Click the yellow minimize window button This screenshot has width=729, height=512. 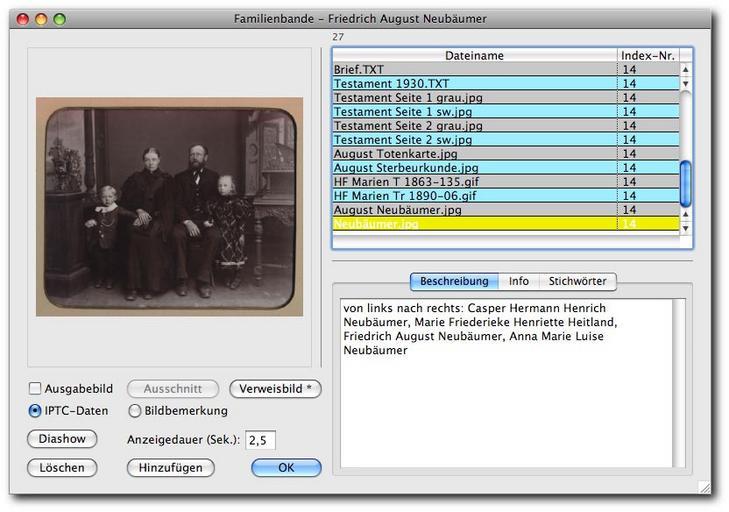pyautogui.click(x=41, y=19)
